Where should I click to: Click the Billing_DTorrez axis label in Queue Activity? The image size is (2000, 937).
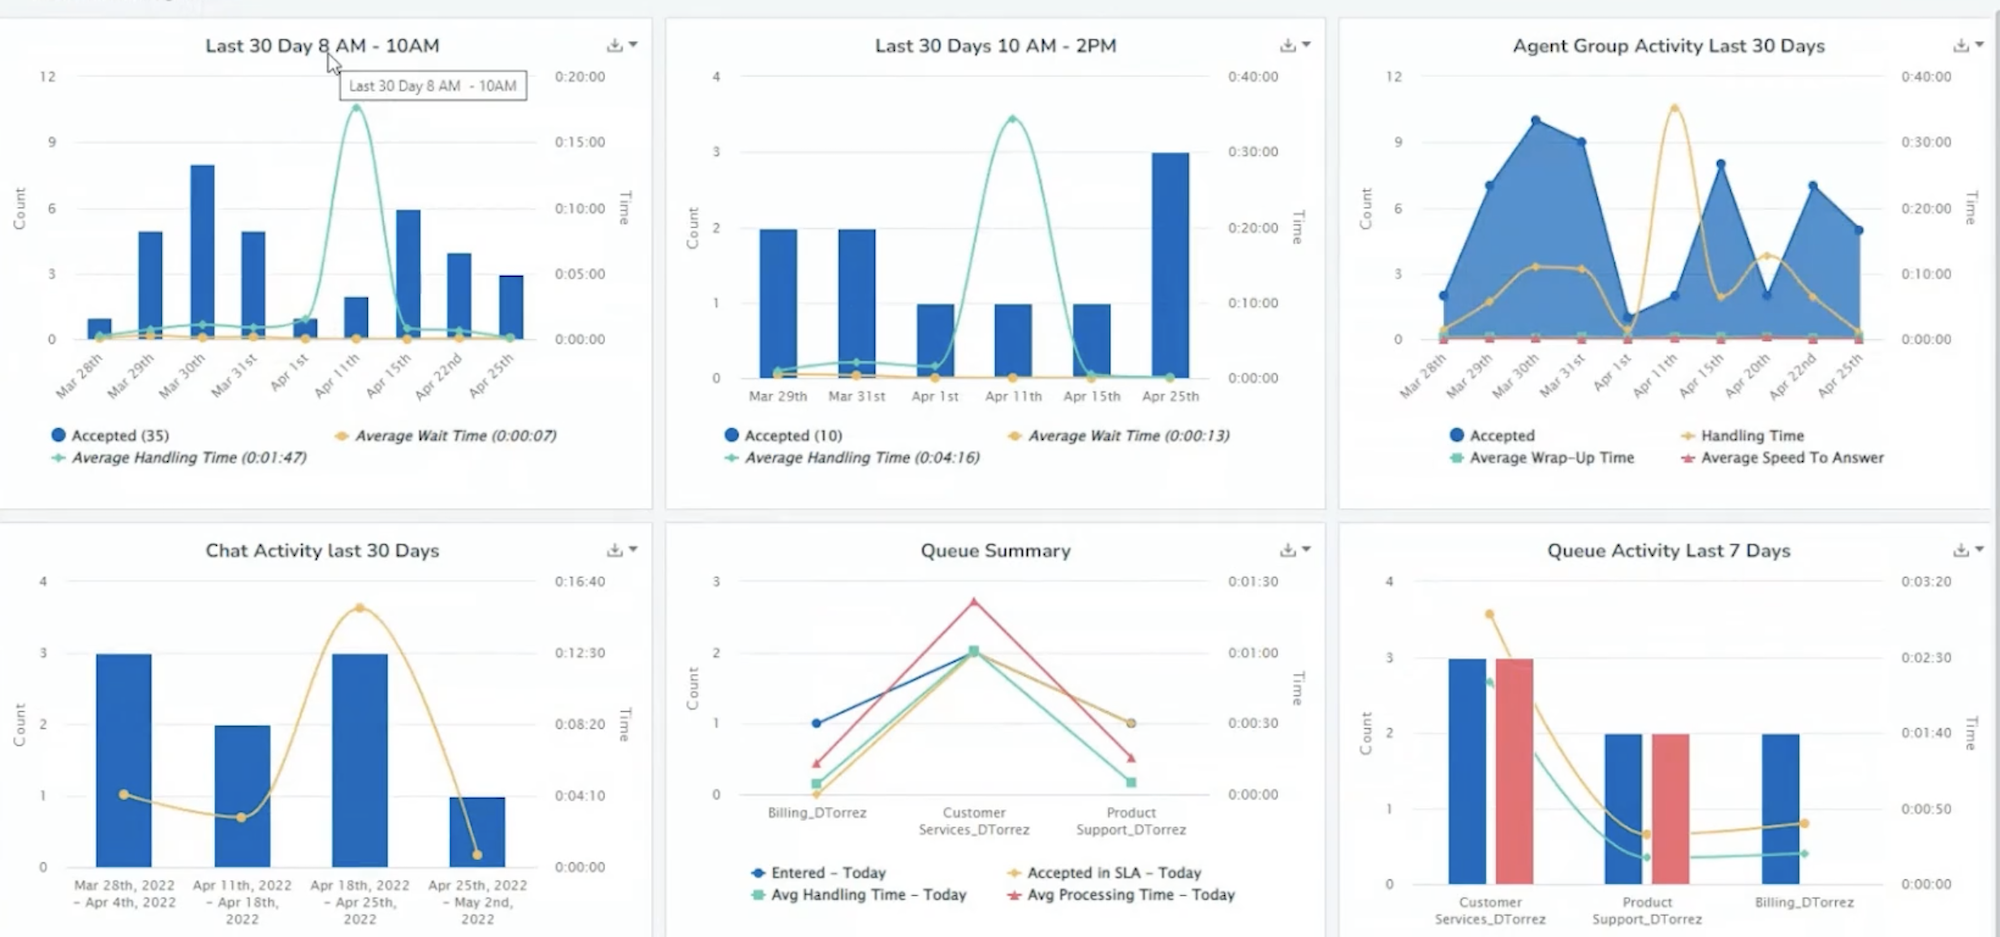[1804, 902]
